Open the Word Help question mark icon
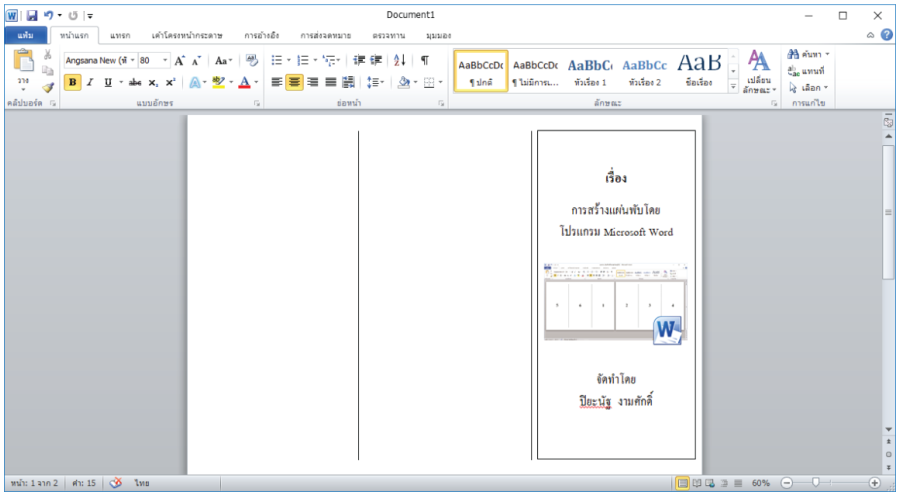The width and height of the screenshot is (903, 501). point(886,35)
